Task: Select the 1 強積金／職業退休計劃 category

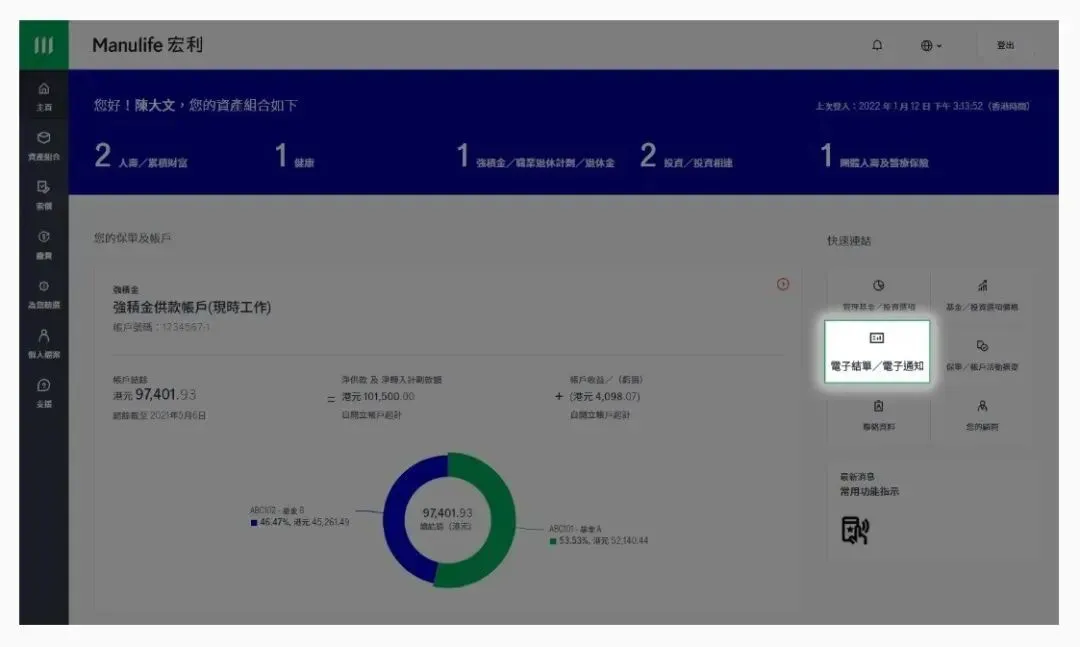Action: click(535, 156)
